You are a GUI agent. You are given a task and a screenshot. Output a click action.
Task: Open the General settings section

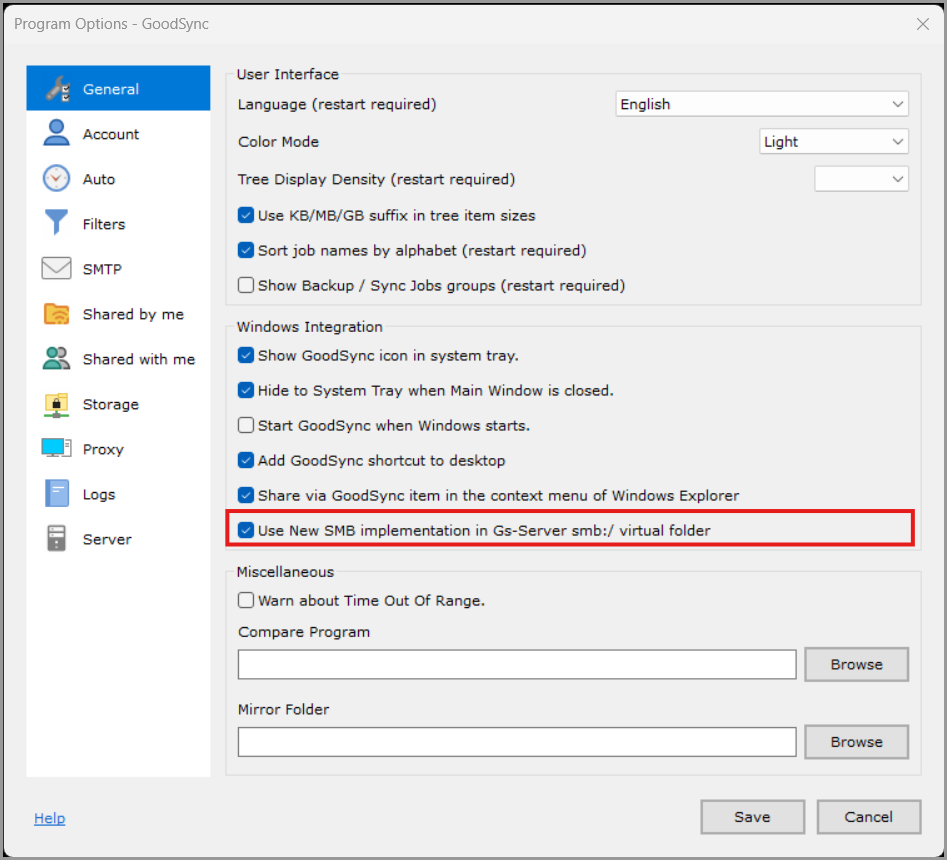pyautogui.click(x=118, y=88)
